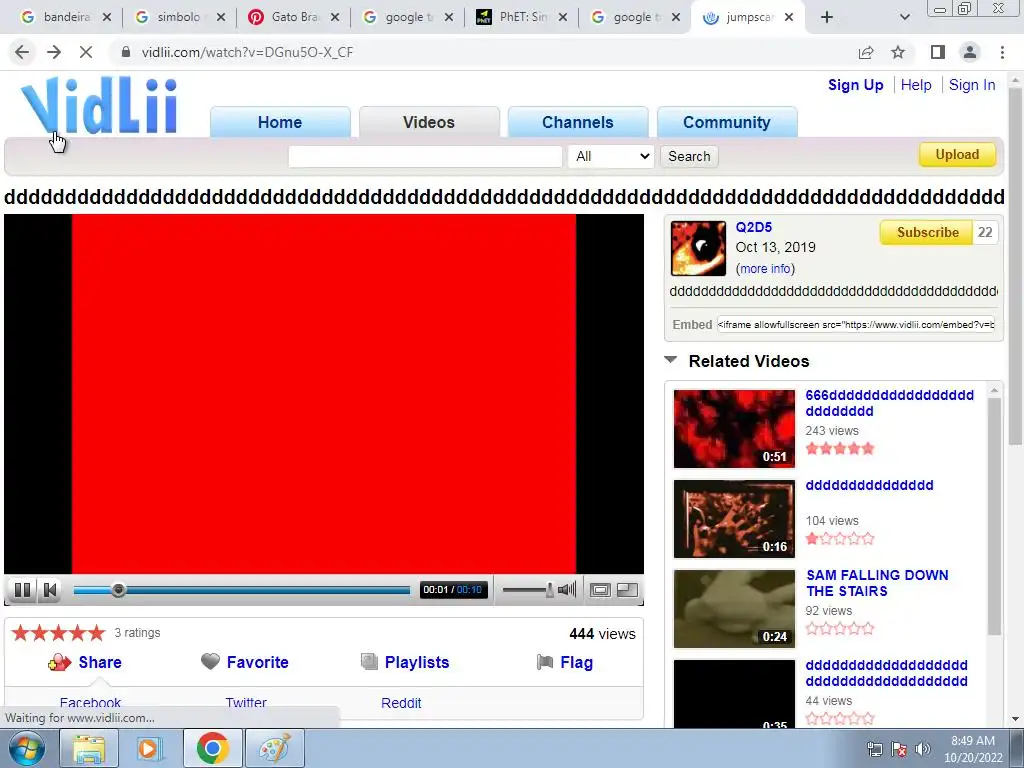Click the page vertical scrollbar
Image resolution: width=1024 pixels, height=768 pixels.
tap(1015, 268)
